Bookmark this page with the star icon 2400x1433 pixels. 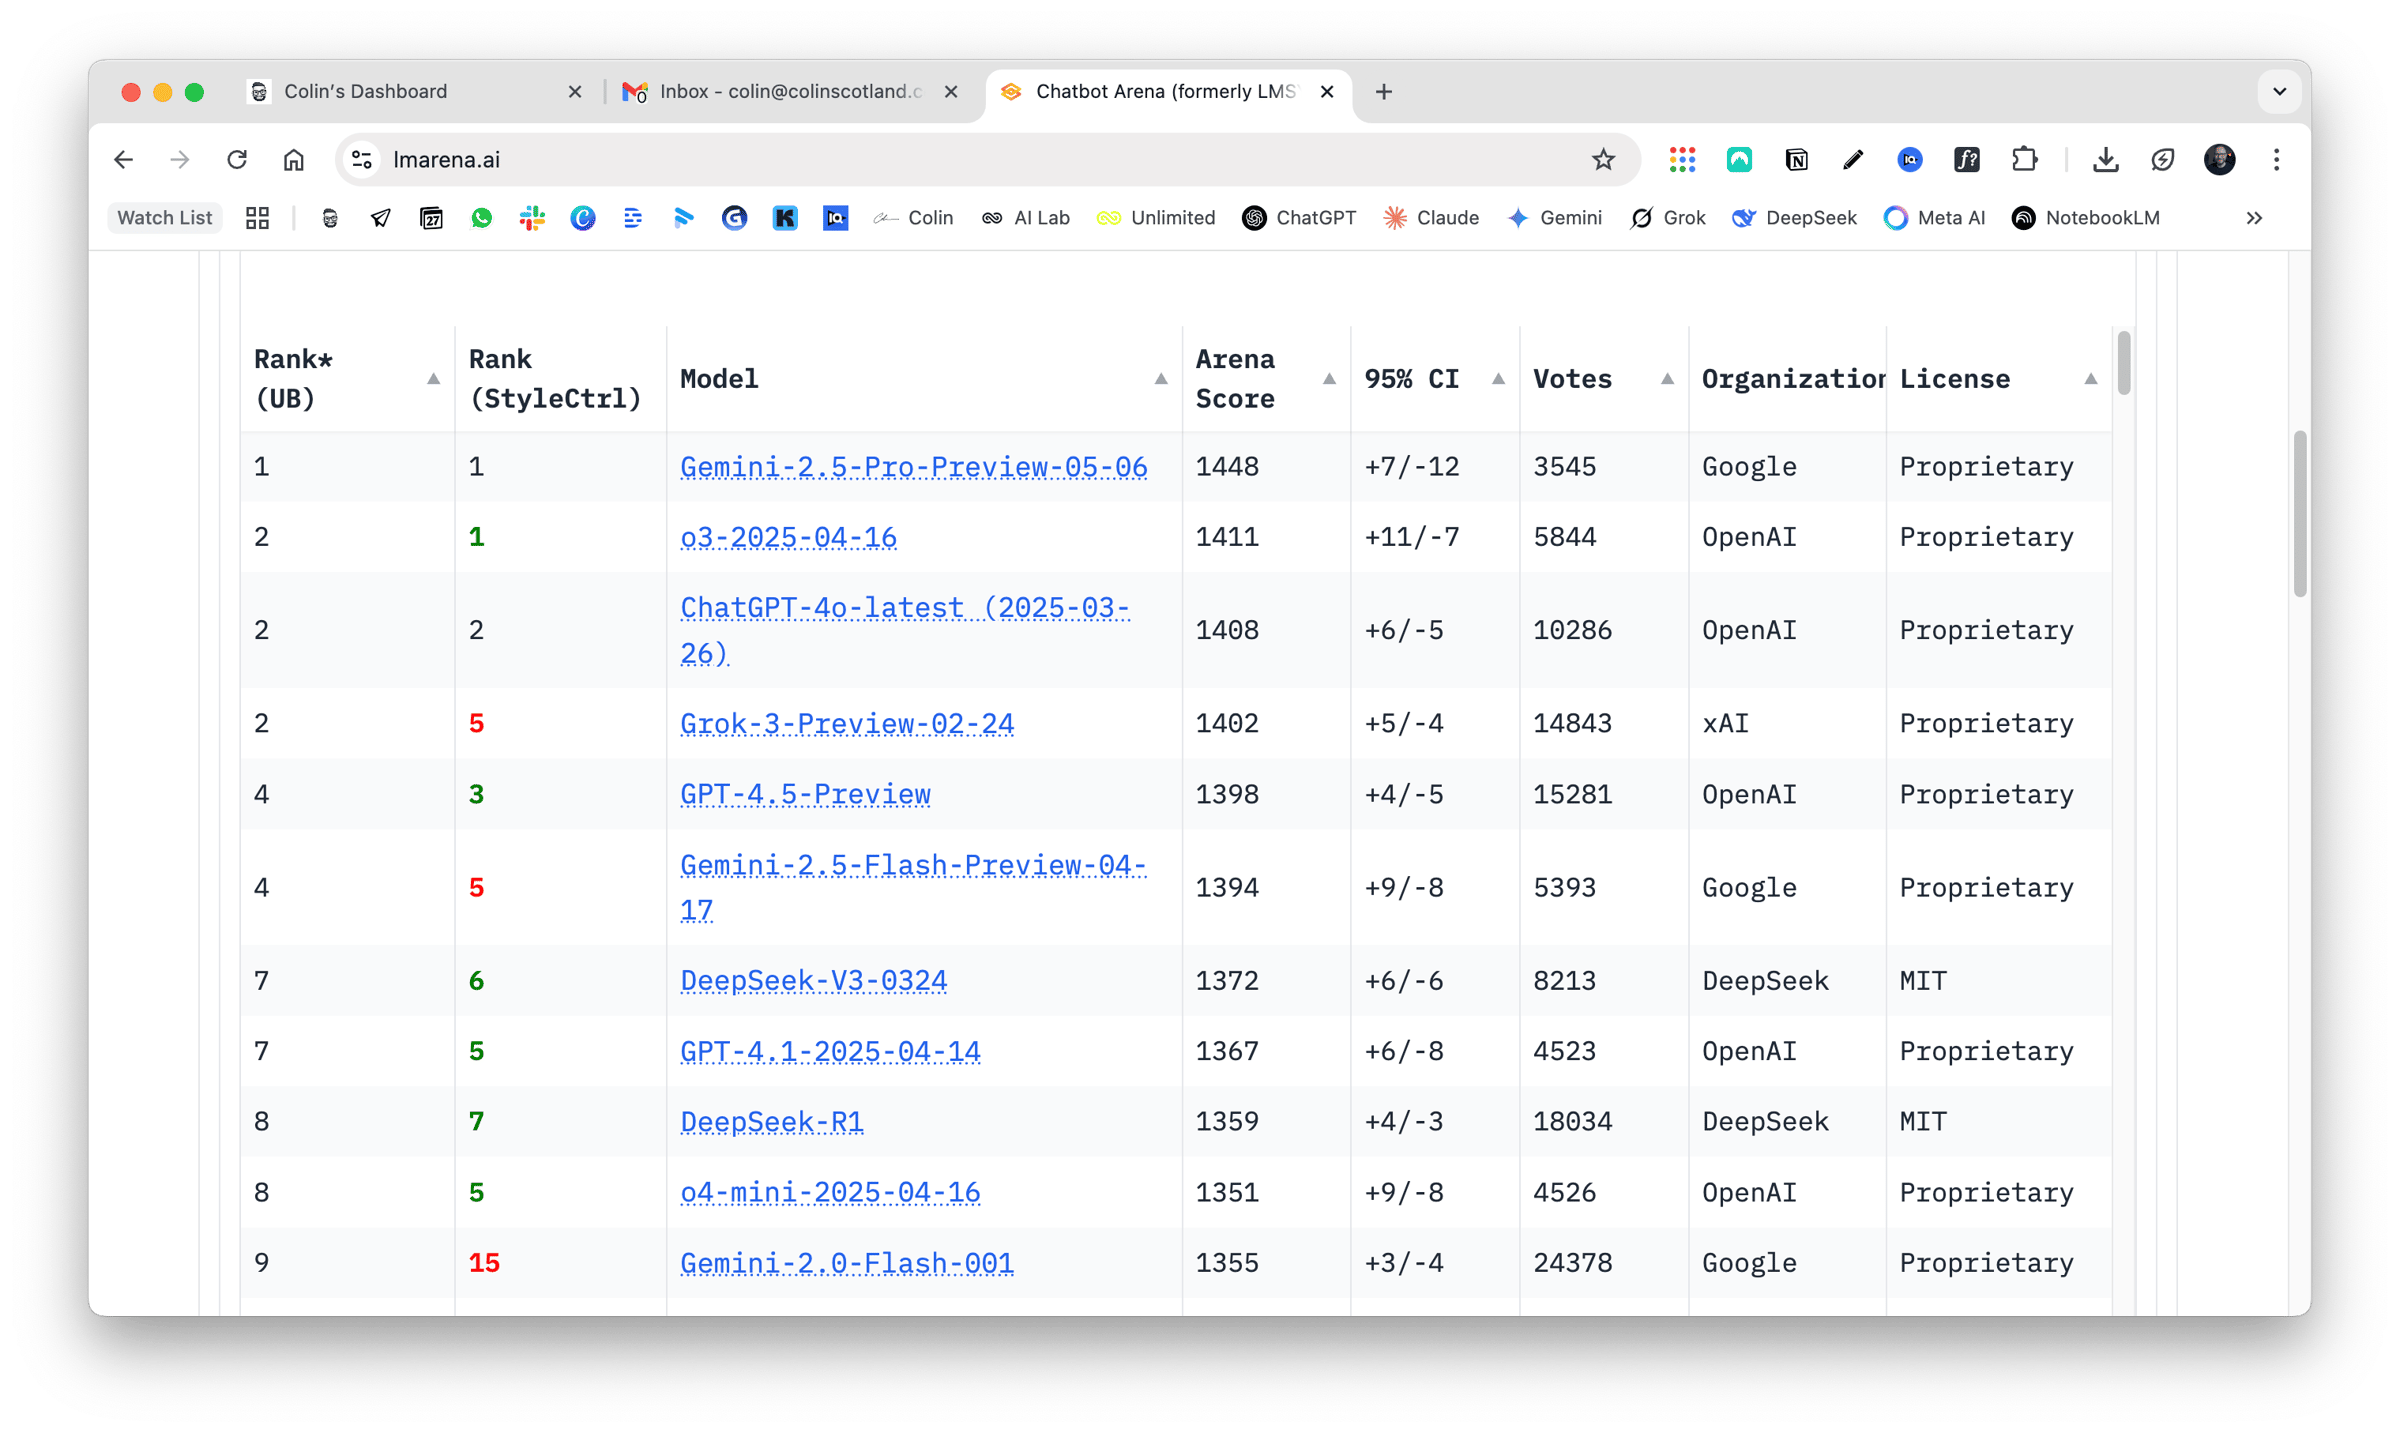click(x=1603, y=160)
